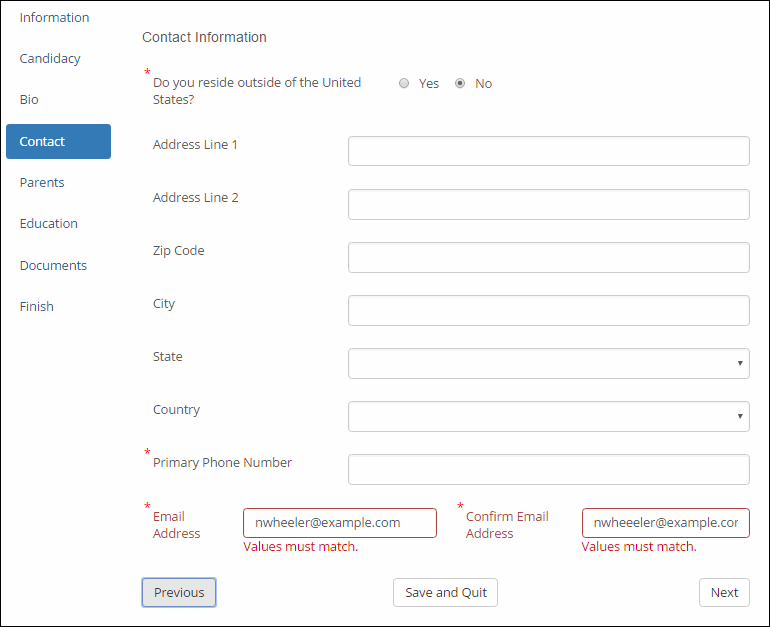Viewport: 770px width, 627px height.
Task: Click the Zip Code input field
Action: point(548,257)
